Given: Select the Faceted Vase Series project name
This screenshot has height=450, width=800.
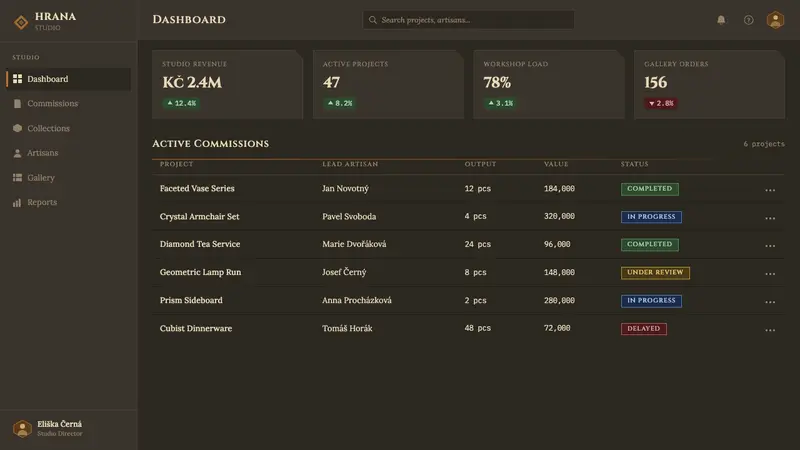Looking at the screenshot, I should coord(197,188).
